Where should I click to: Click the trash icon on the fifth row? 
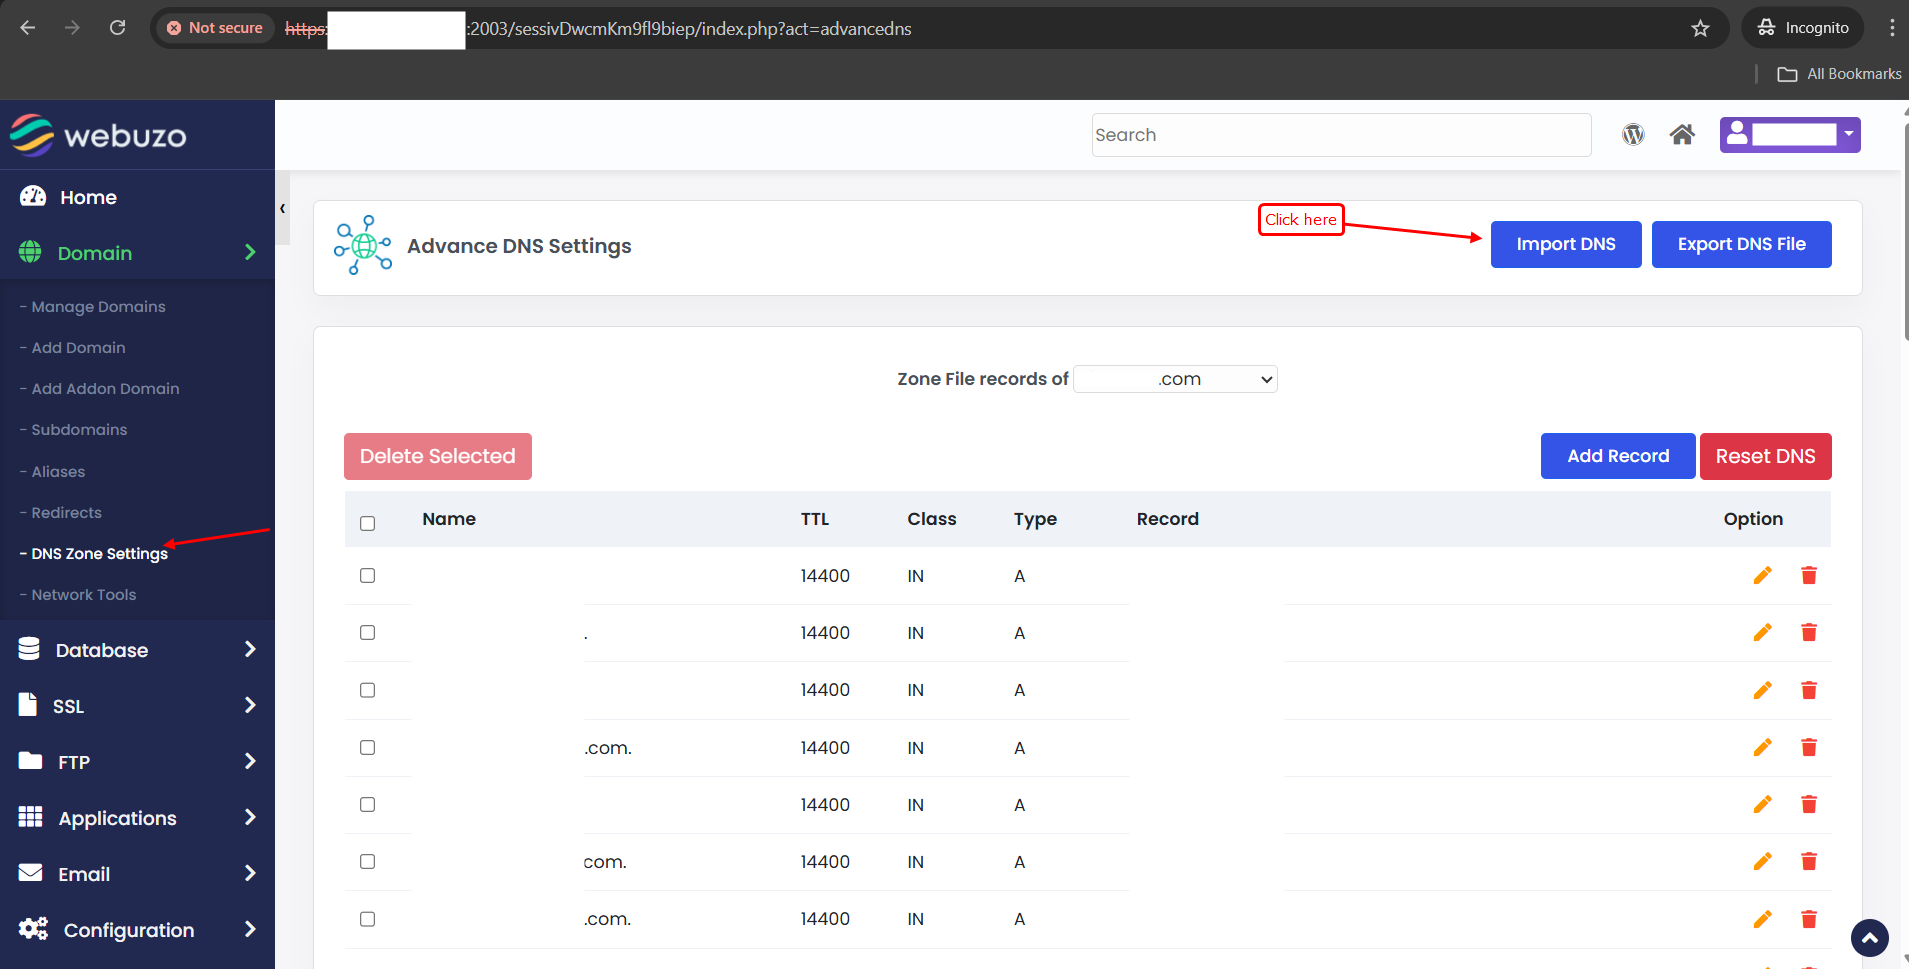[1809, 804]
